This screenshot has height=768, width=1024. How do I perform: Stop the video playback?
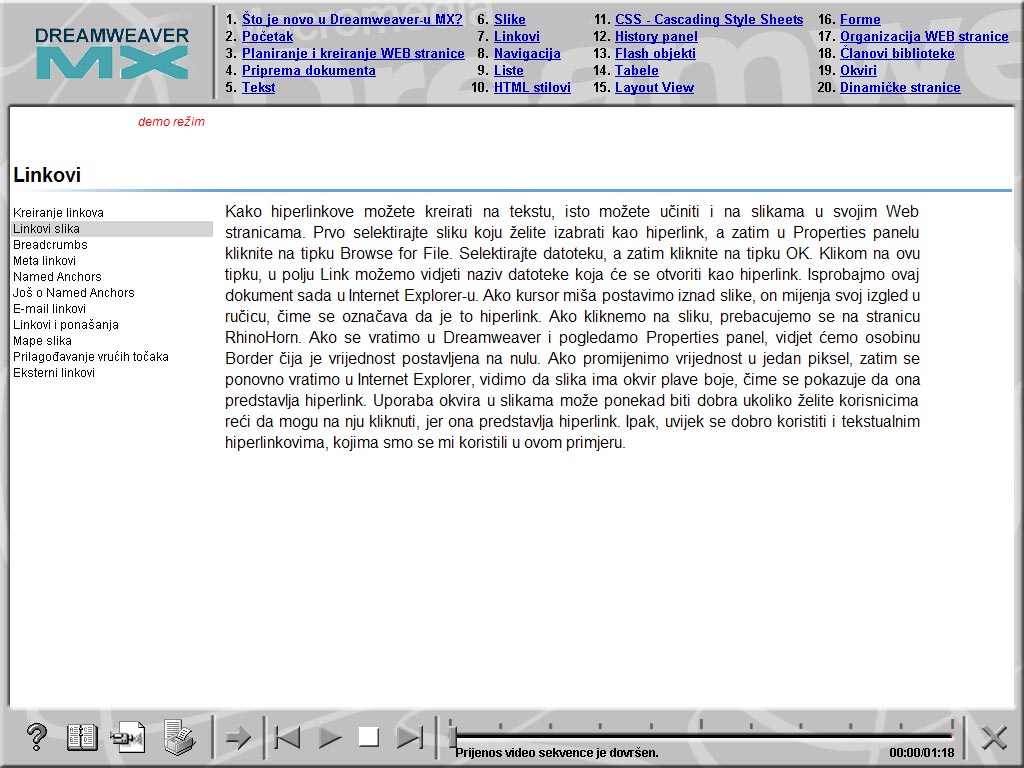pos(370,737)
